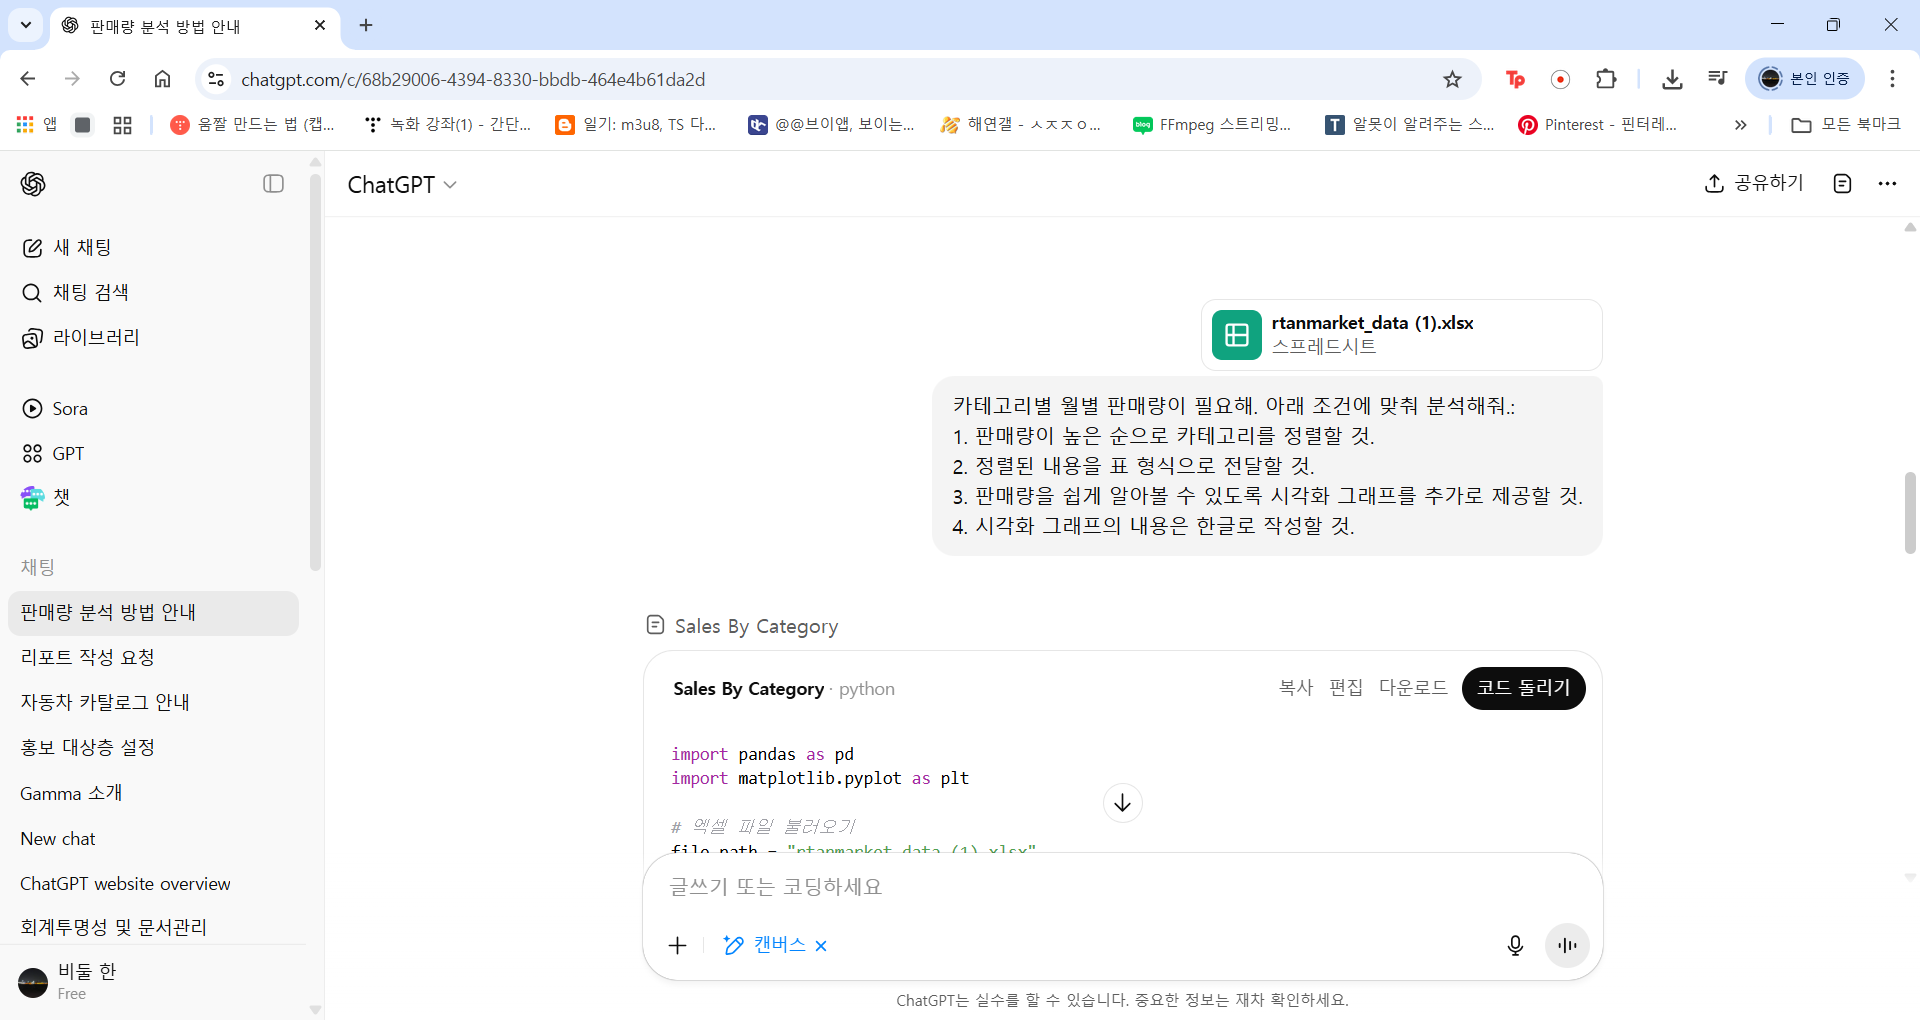The width and height of the screenshot is (1920, 1020).
Task: Reload the page
Action: coord(118,79)
